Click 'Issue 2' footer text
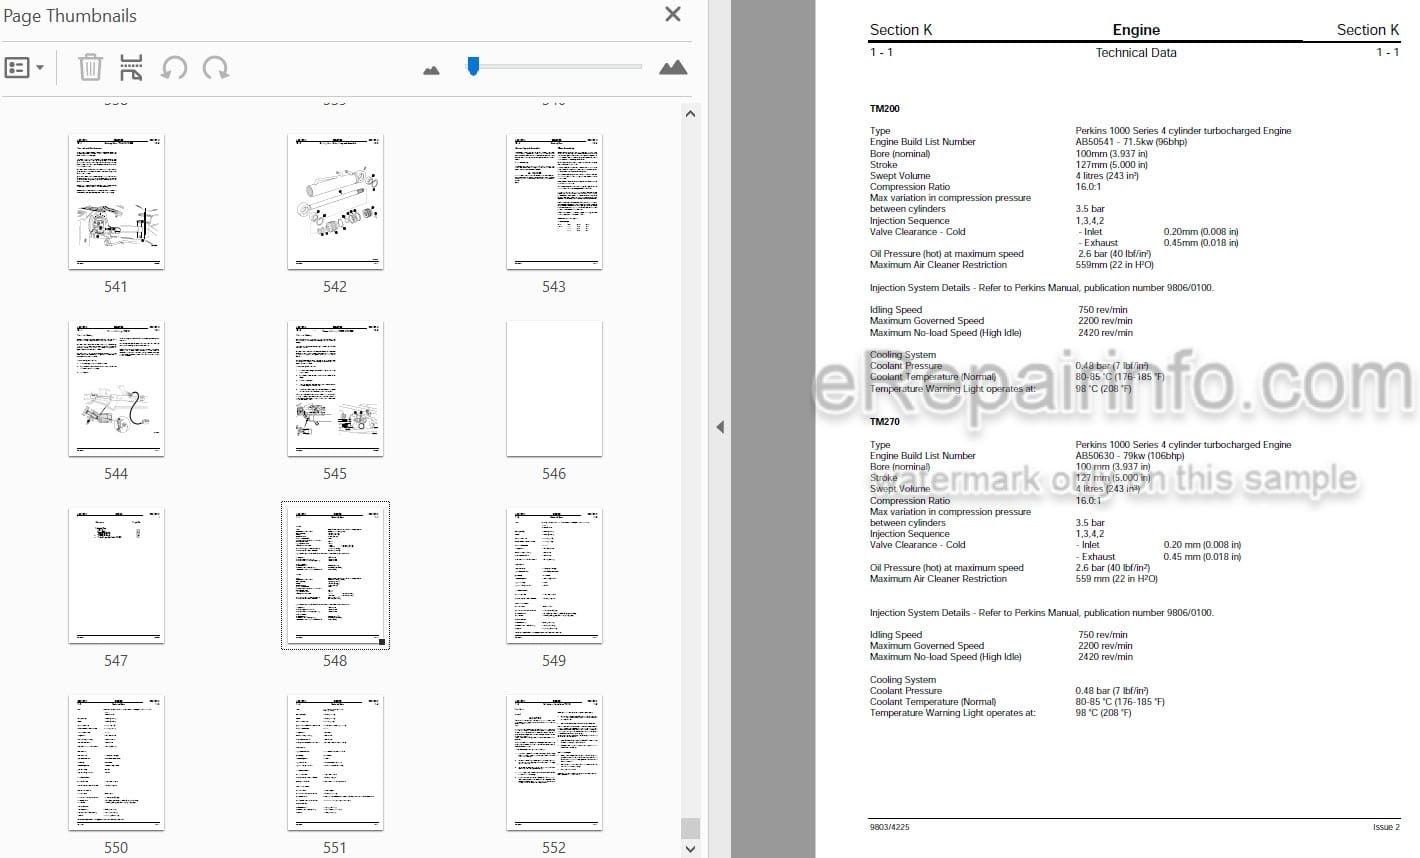Screen dimensions: 1420x858 (x=1386, y=828)
